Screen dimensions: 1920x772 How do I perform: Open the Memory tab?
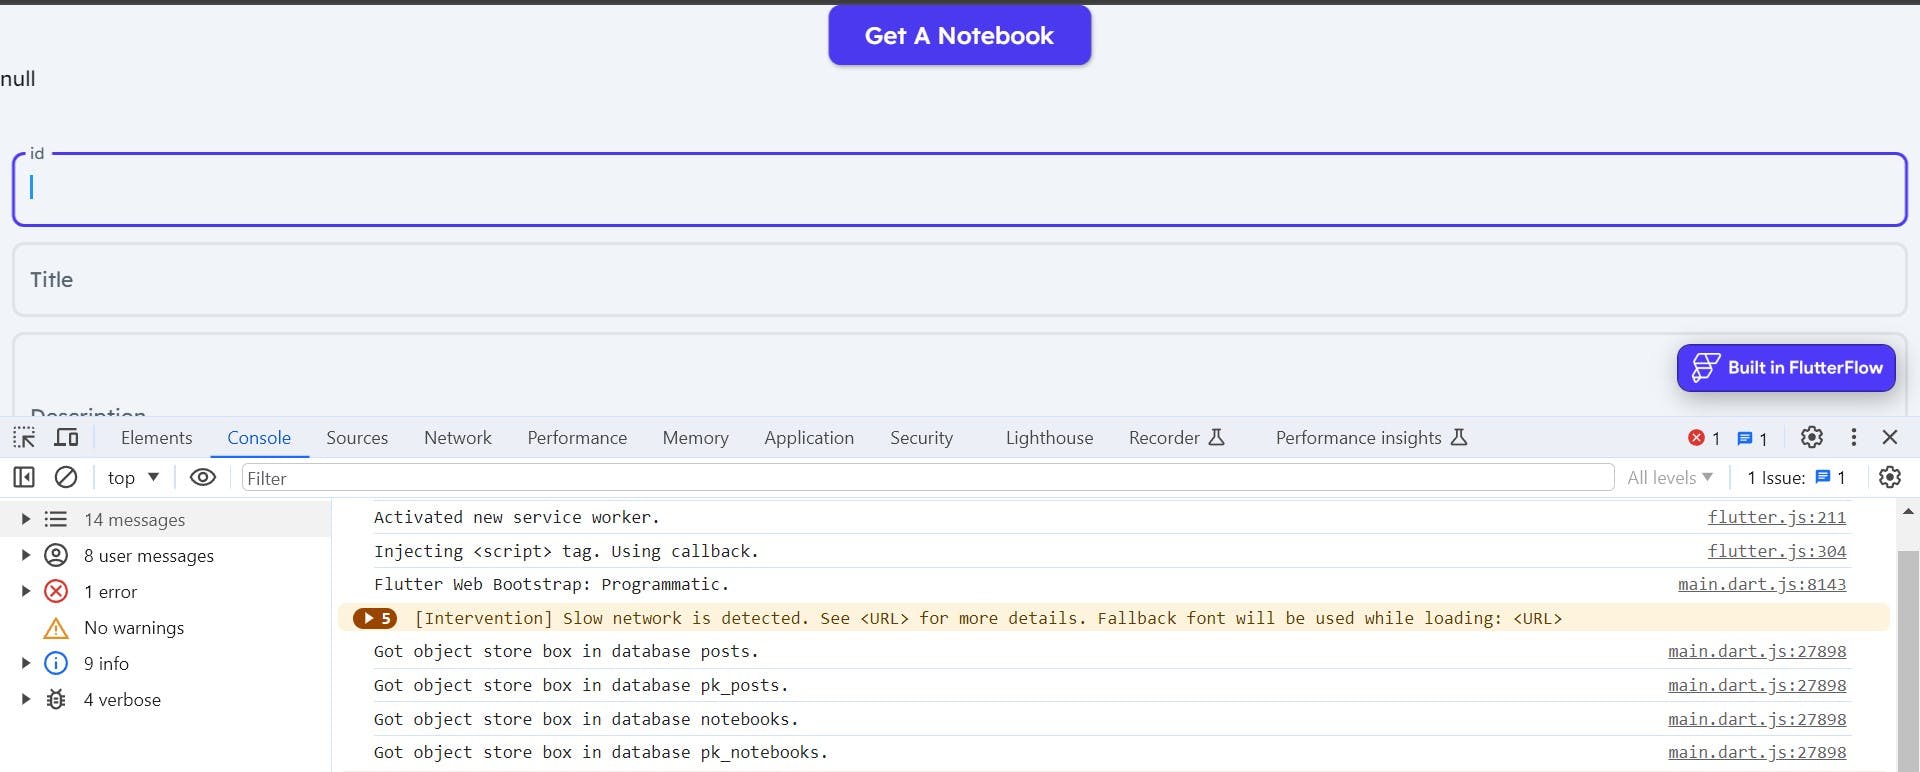pyautogui.click(x=695, y=438)
